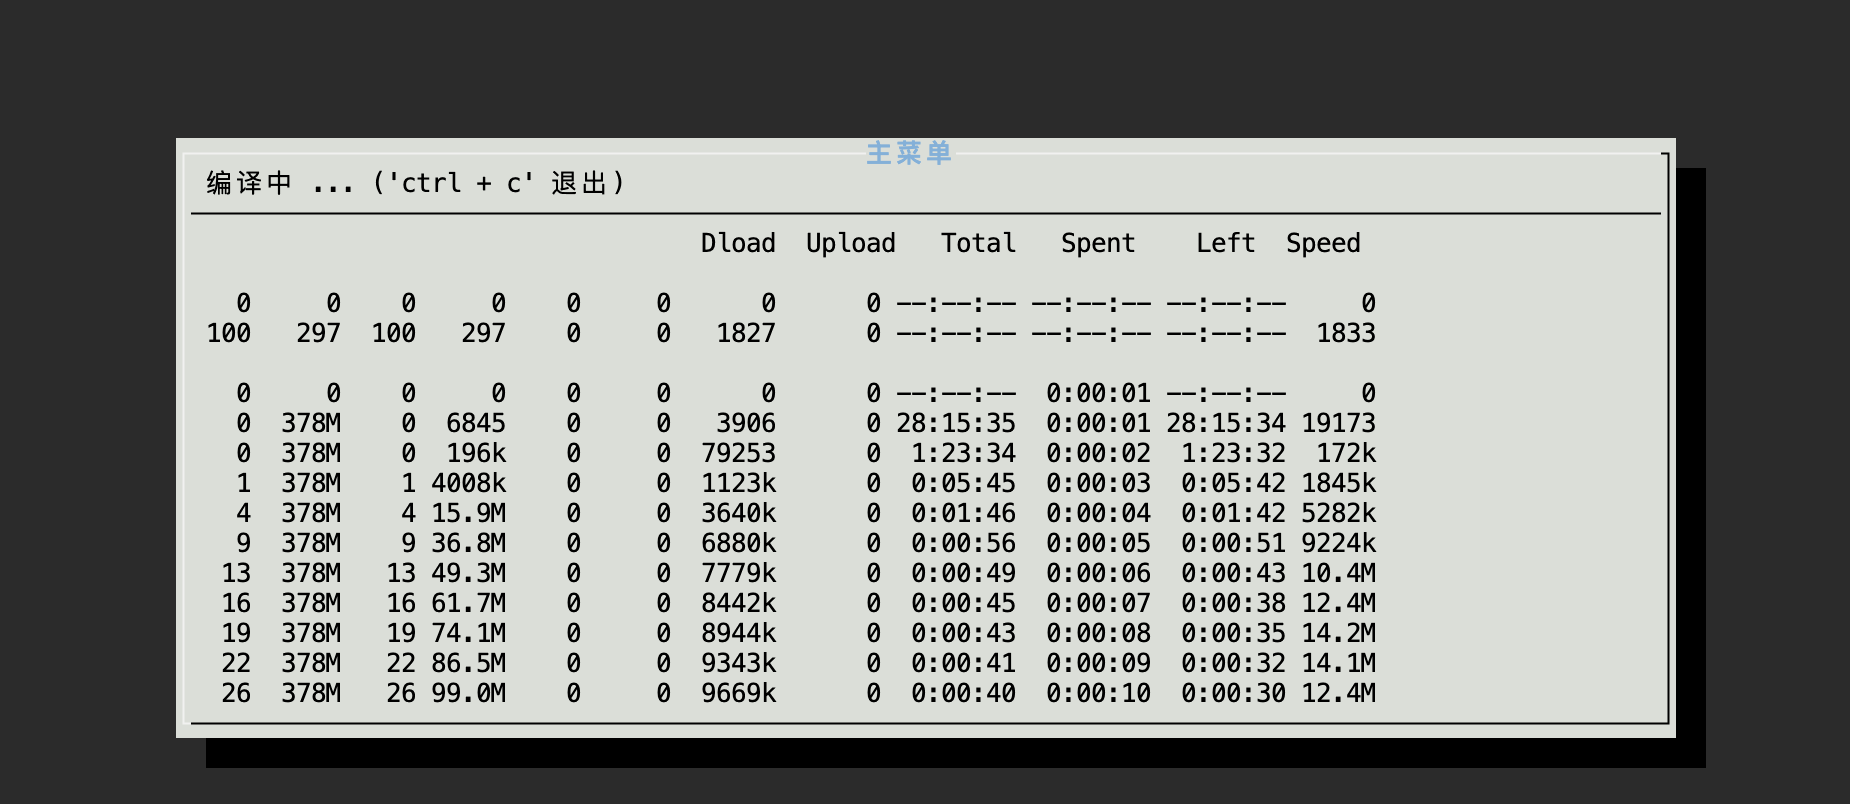Select the Total column header
The width and height of the screenshot is (1850, 804).
(x=978, y=243)
